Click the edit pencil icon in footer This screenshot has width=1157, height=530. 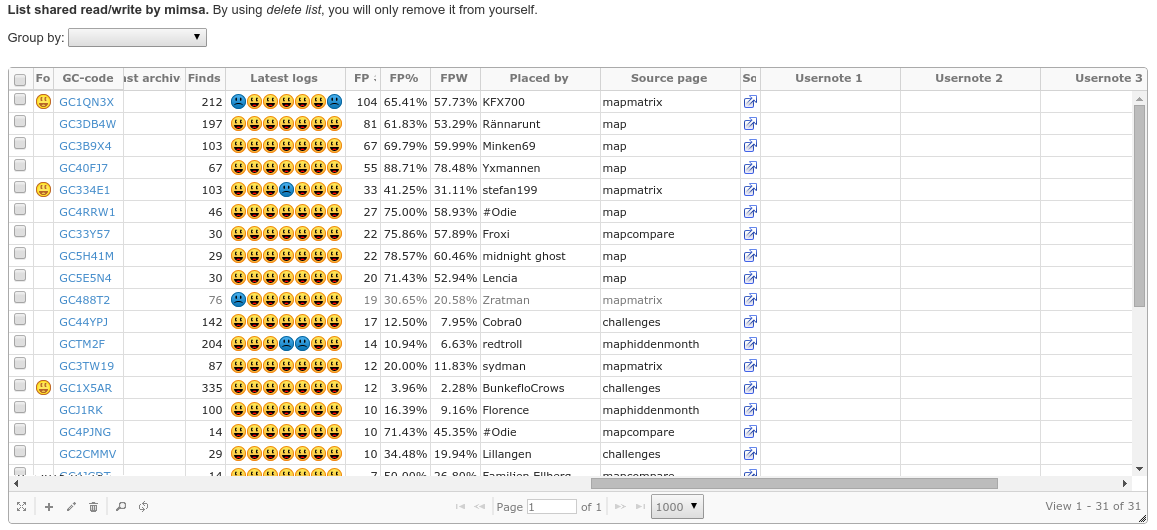[x=71, y=507]
